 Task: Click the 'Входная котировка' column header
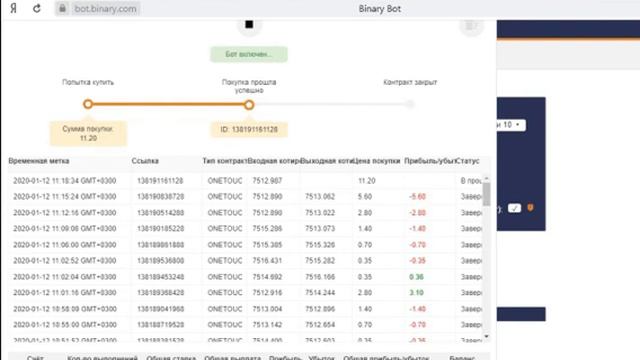click(x=274, y=161)
